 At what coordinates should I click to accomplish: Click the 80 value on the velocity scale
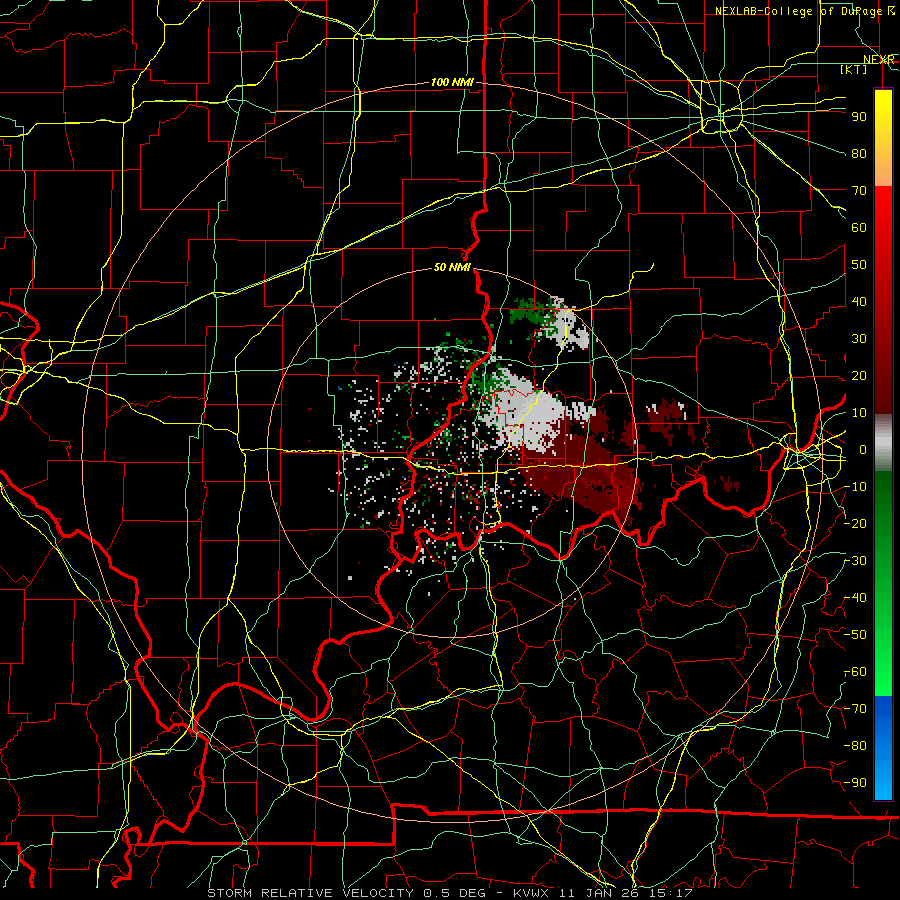click(859, 154)
